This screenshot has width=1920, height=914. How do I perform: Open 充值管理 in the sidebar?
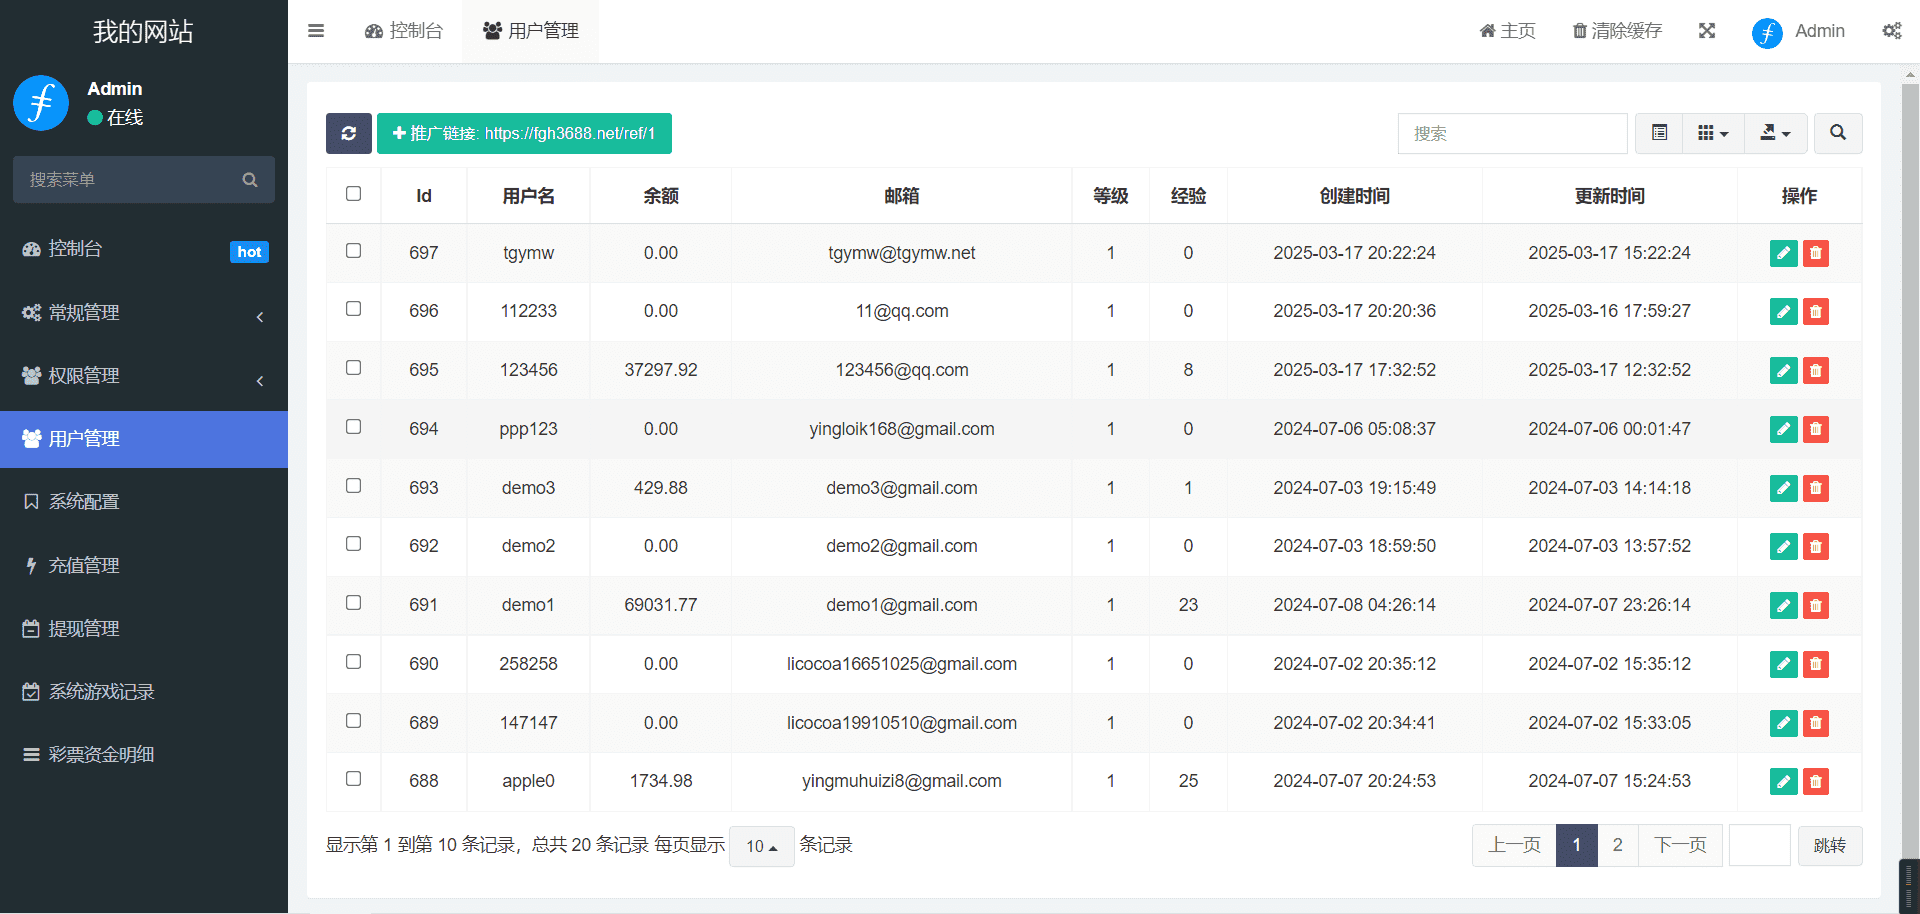click(x=144, y=566)
